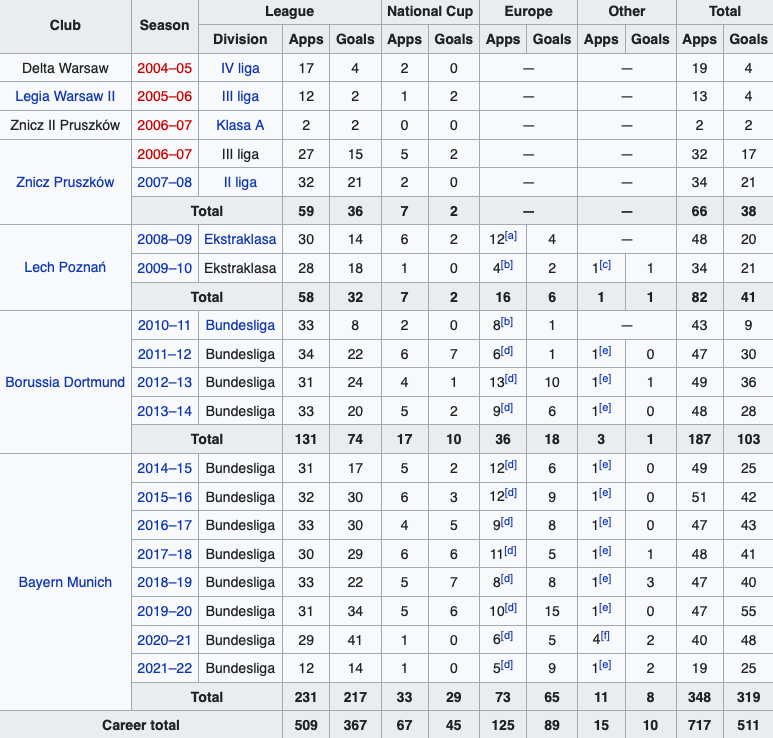Click footnote [e] in the 2018–19 Other apps
The width and height of the screenshot is (773, 738).
pyautogui.click(x=605, y=579)
